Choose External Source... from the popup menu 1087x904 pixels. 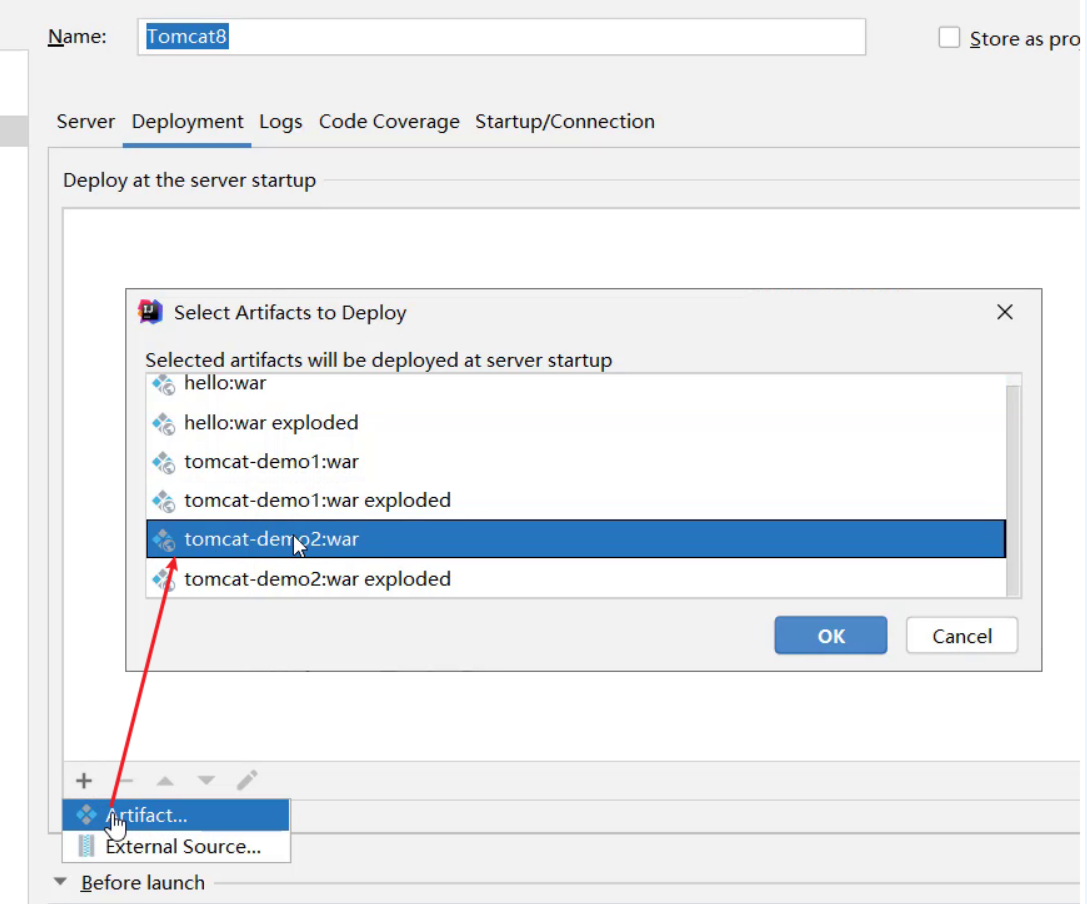coord(176,846)
